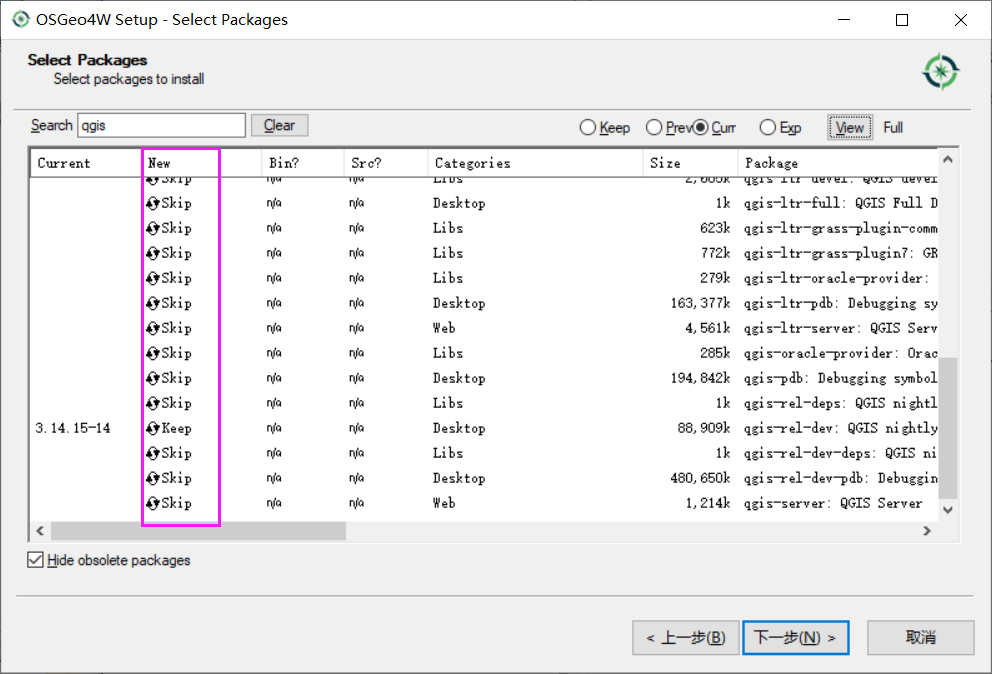Click the search field containing qgis

[160, 125]
